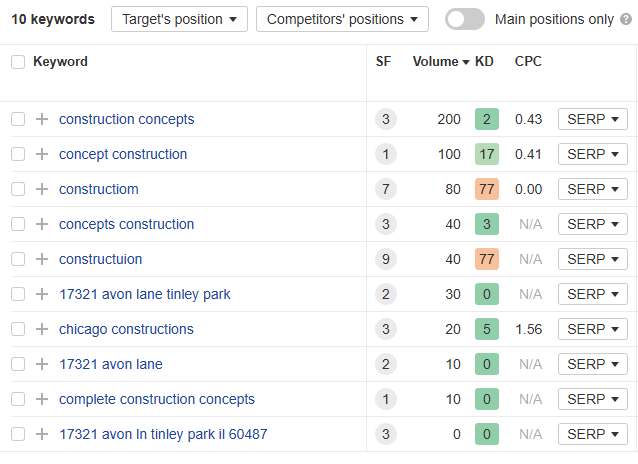Click plus icon beside constructiom keyword
The width and height of the screenshot is (638, 464).
[x=42, y=189]
